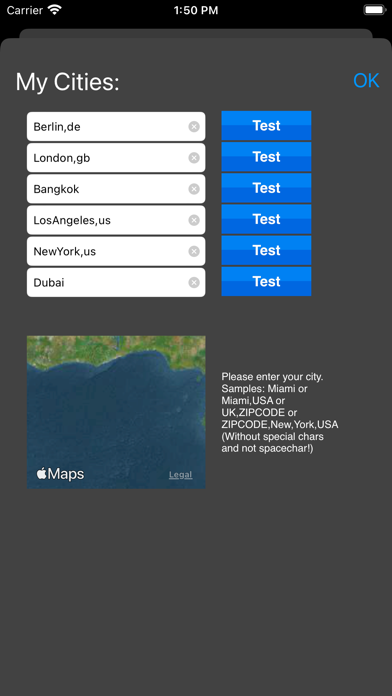Edit the Berlin,de city field

[x=116, y=127]
